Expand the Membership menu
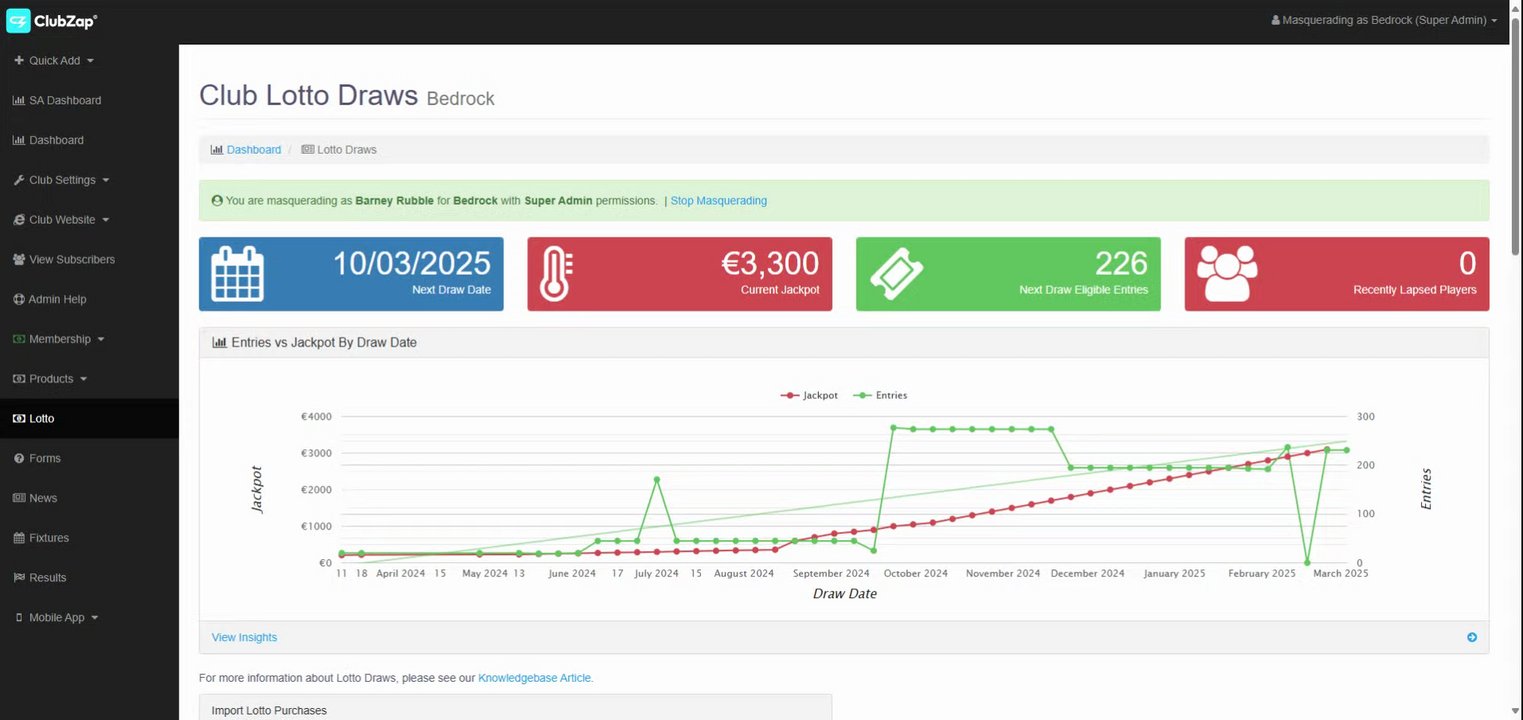 tap(60, 339)
